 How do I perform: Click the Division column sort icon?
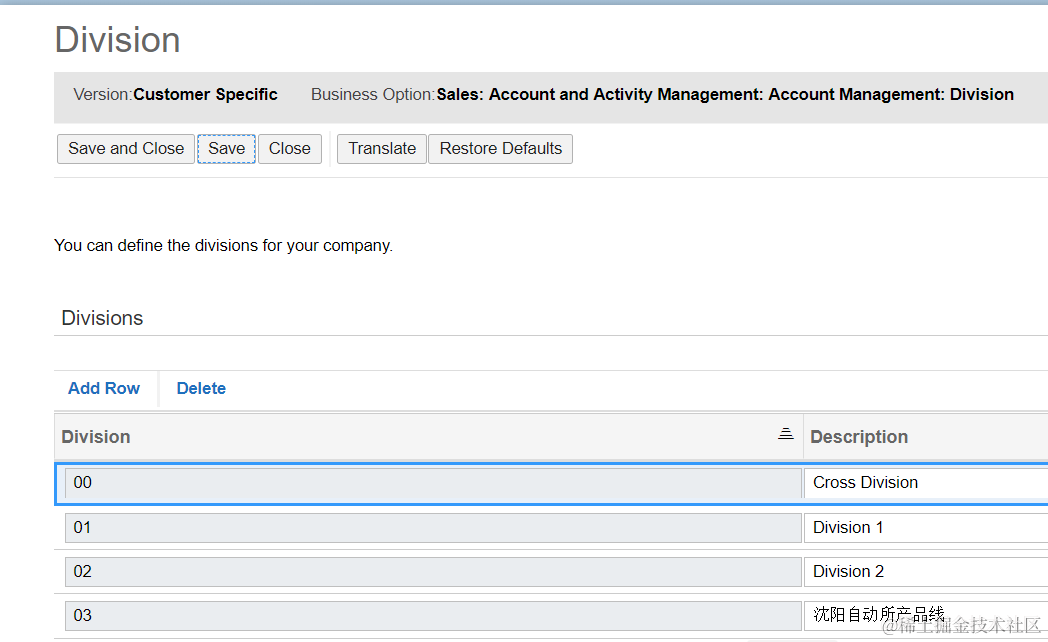click(x=785, y=433)
